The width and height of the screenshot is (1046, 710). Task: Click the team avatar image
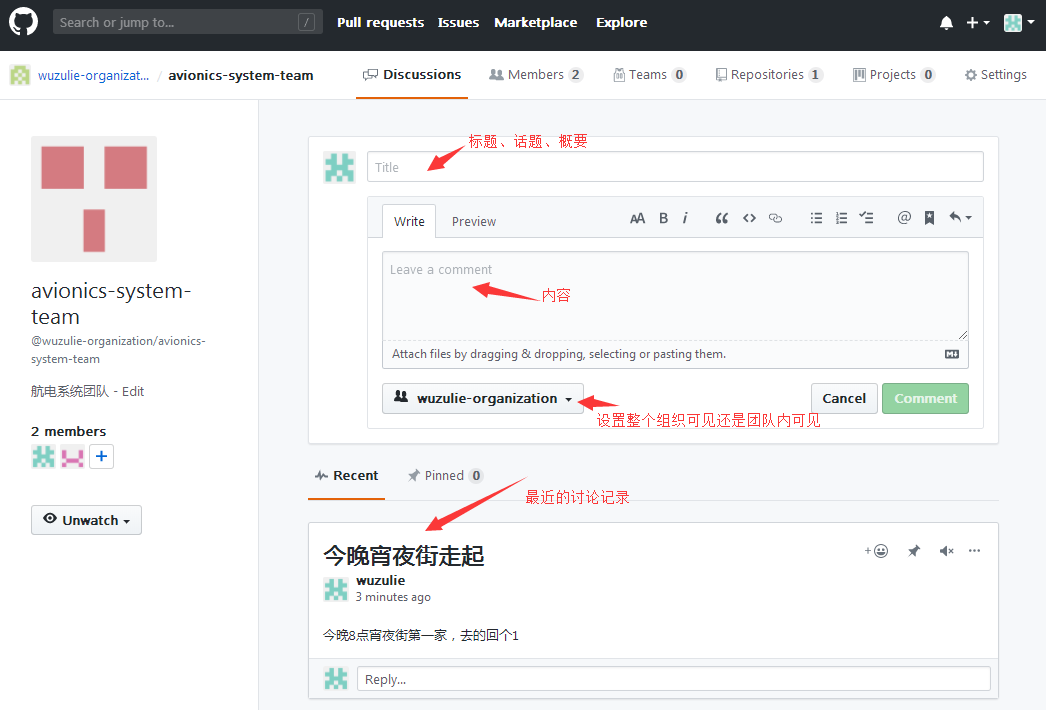tap(94, 199)
